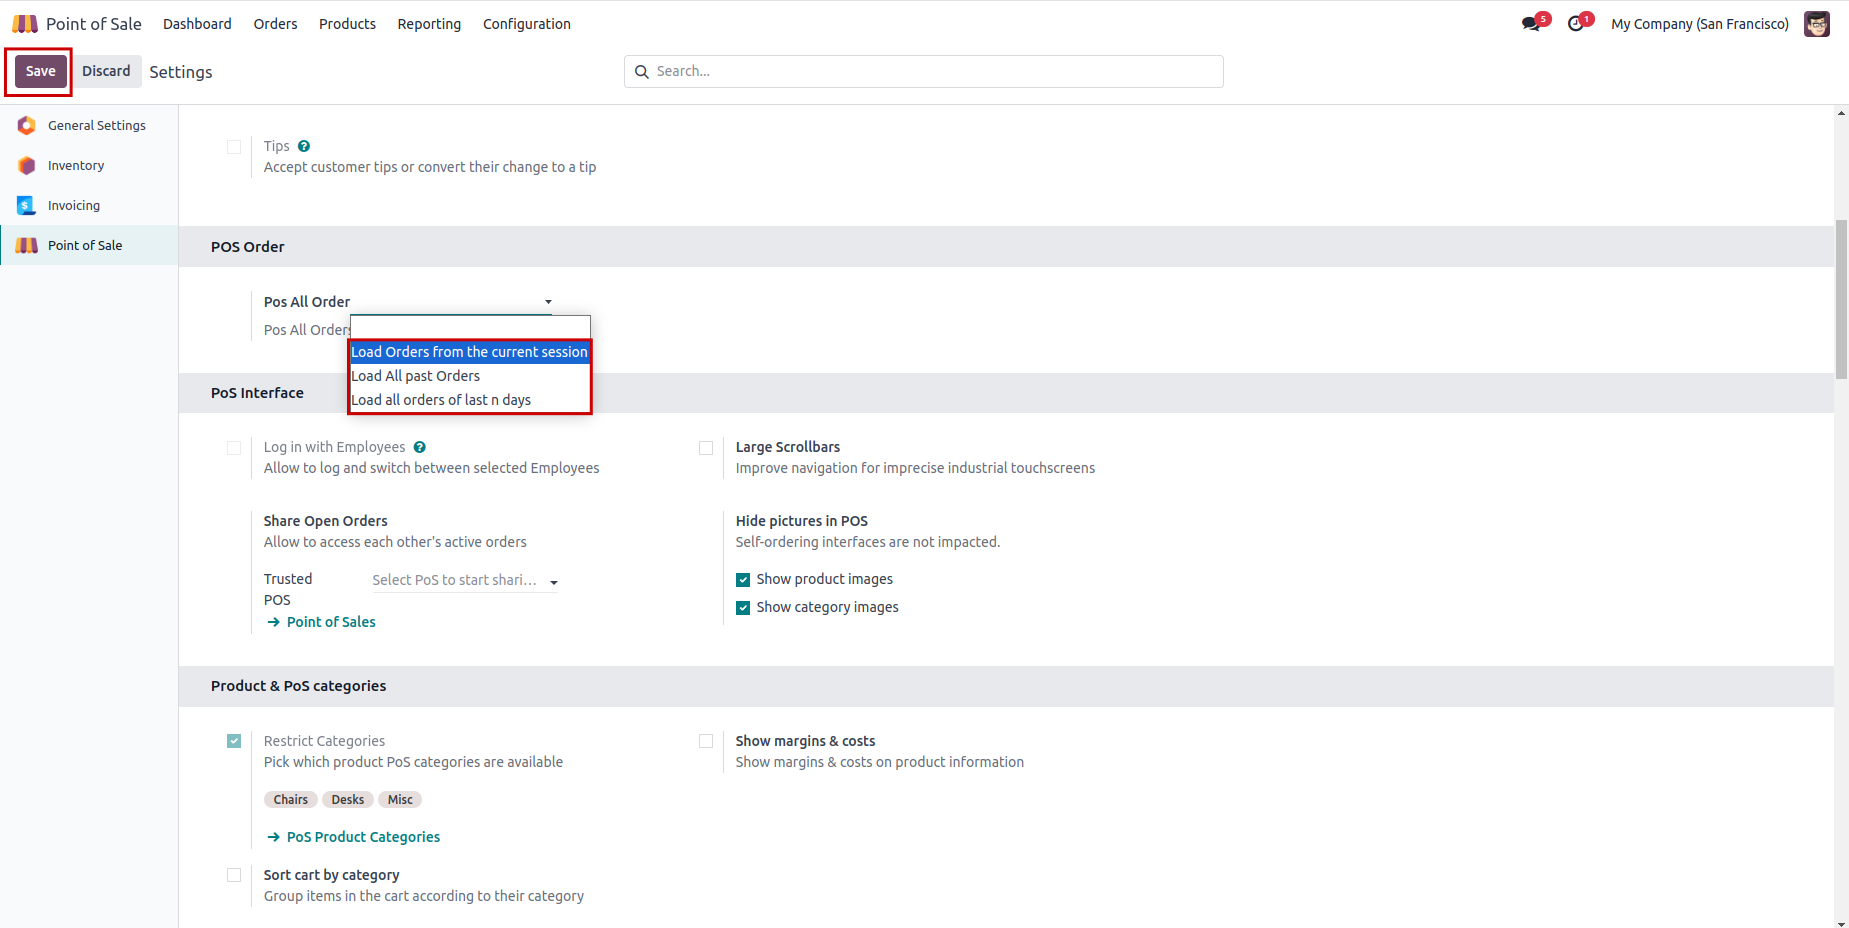
Task: Click the Log in with Employees help icon
Action: pyautogui.click(x=420, y=447)
